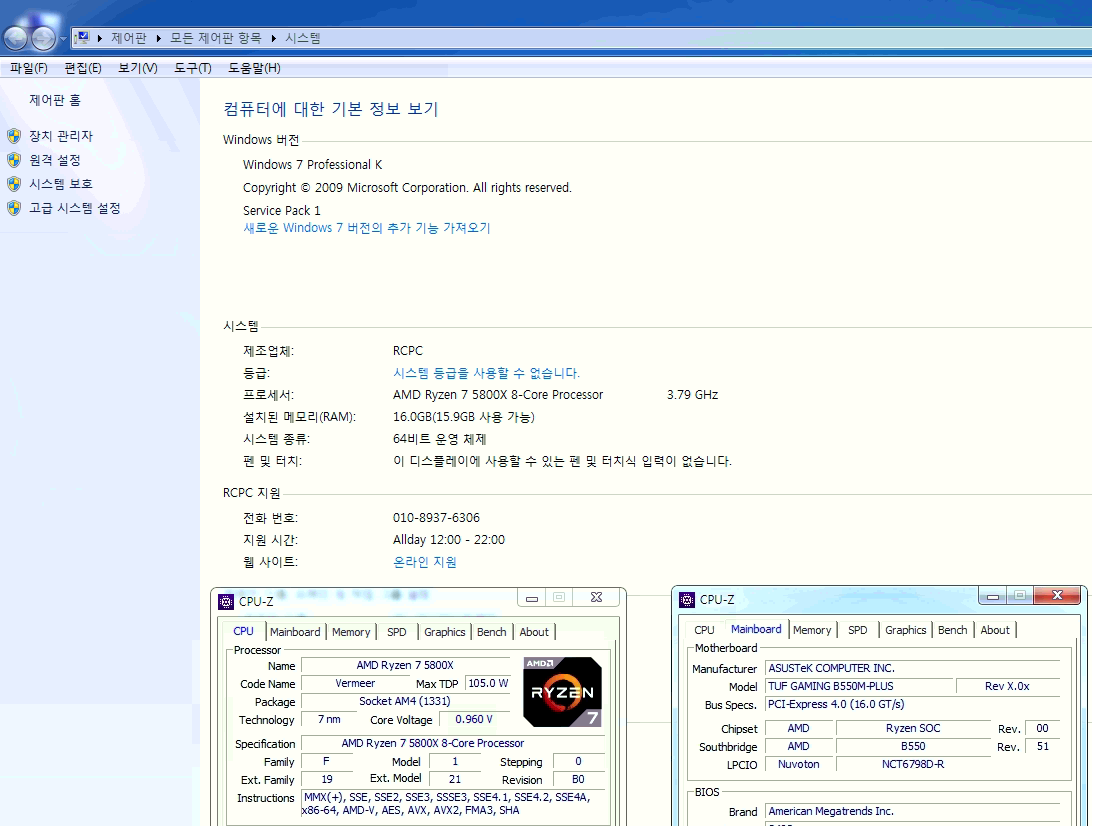
Task: Click the NCT6798D-R LPCIO field
Action: tap(912, 764)
